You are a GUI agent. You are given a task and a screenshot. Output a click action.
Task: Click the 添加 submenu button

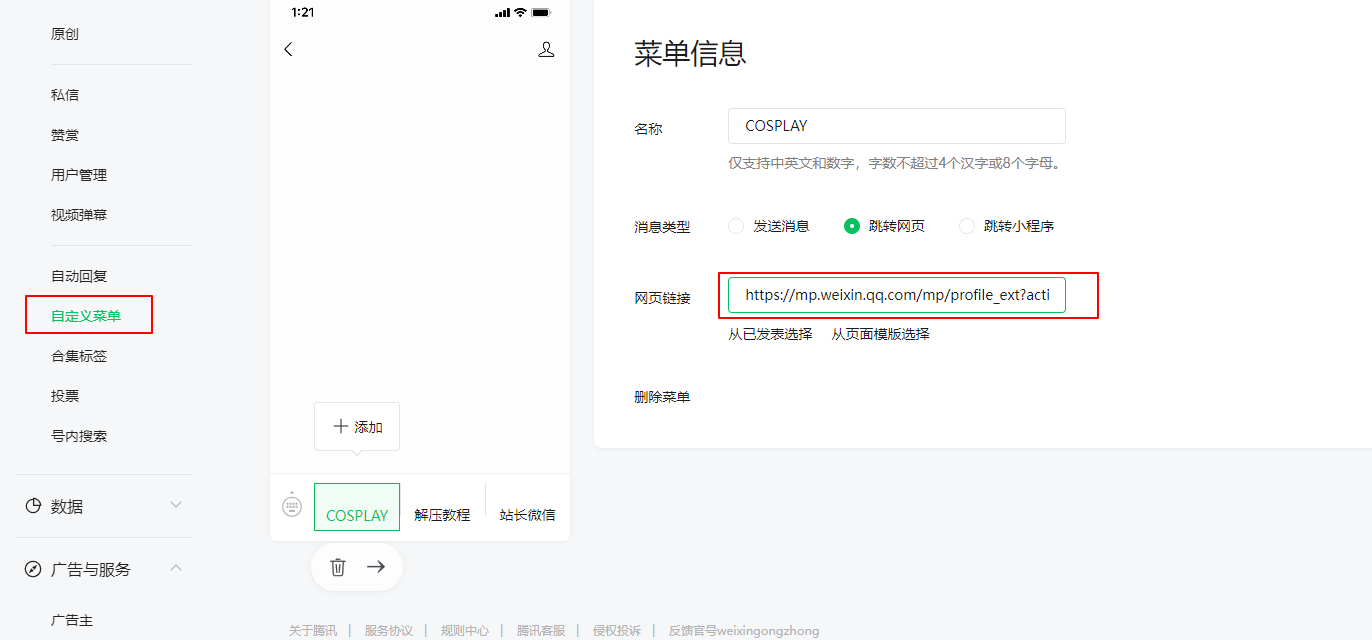click(357, 427)
